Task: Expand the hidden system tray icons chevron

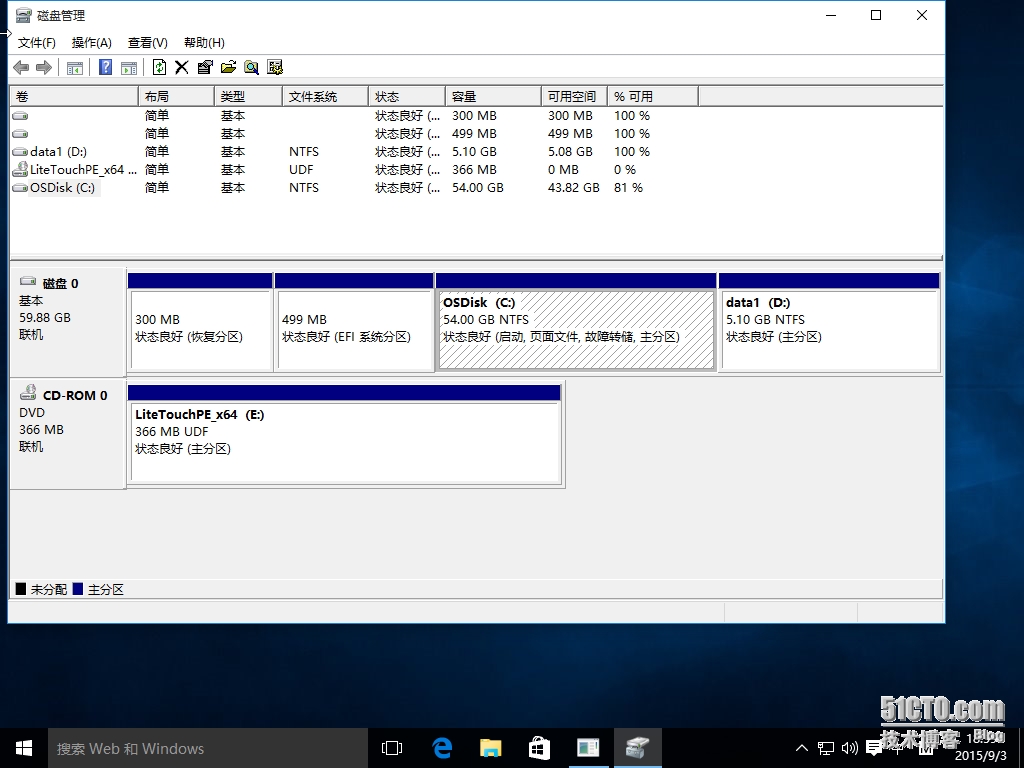Action: 802,748
